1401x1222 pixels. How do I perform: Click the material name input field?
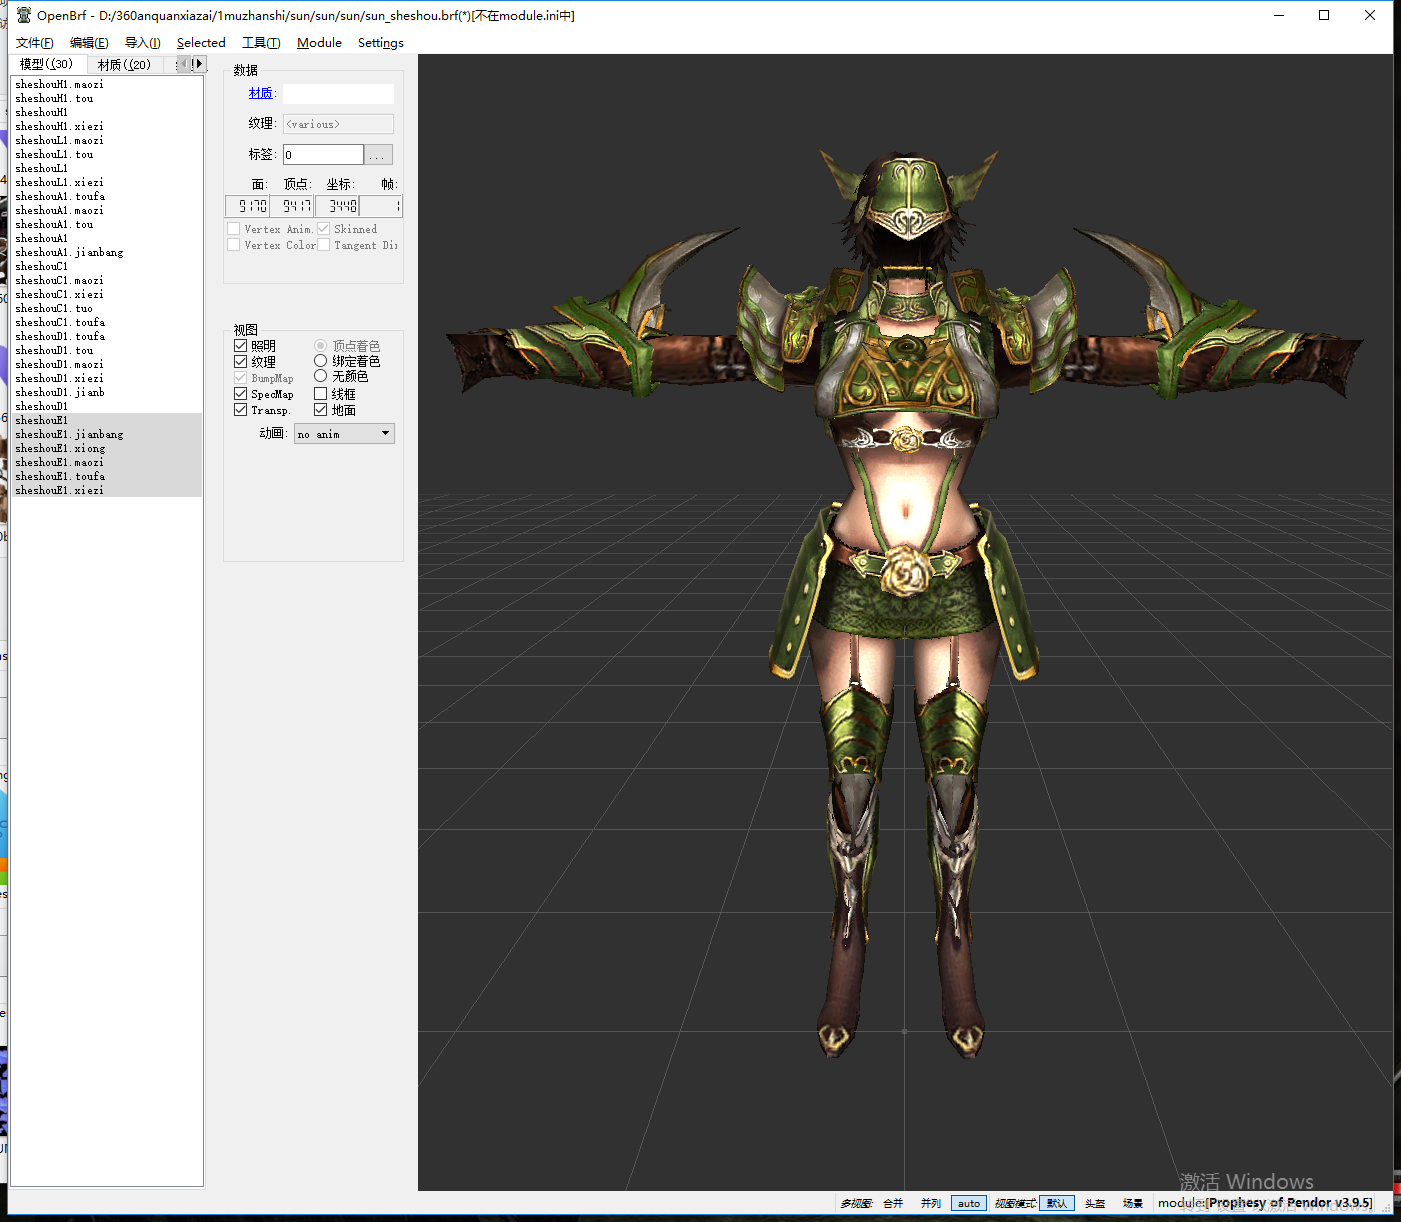coord(338,93)
